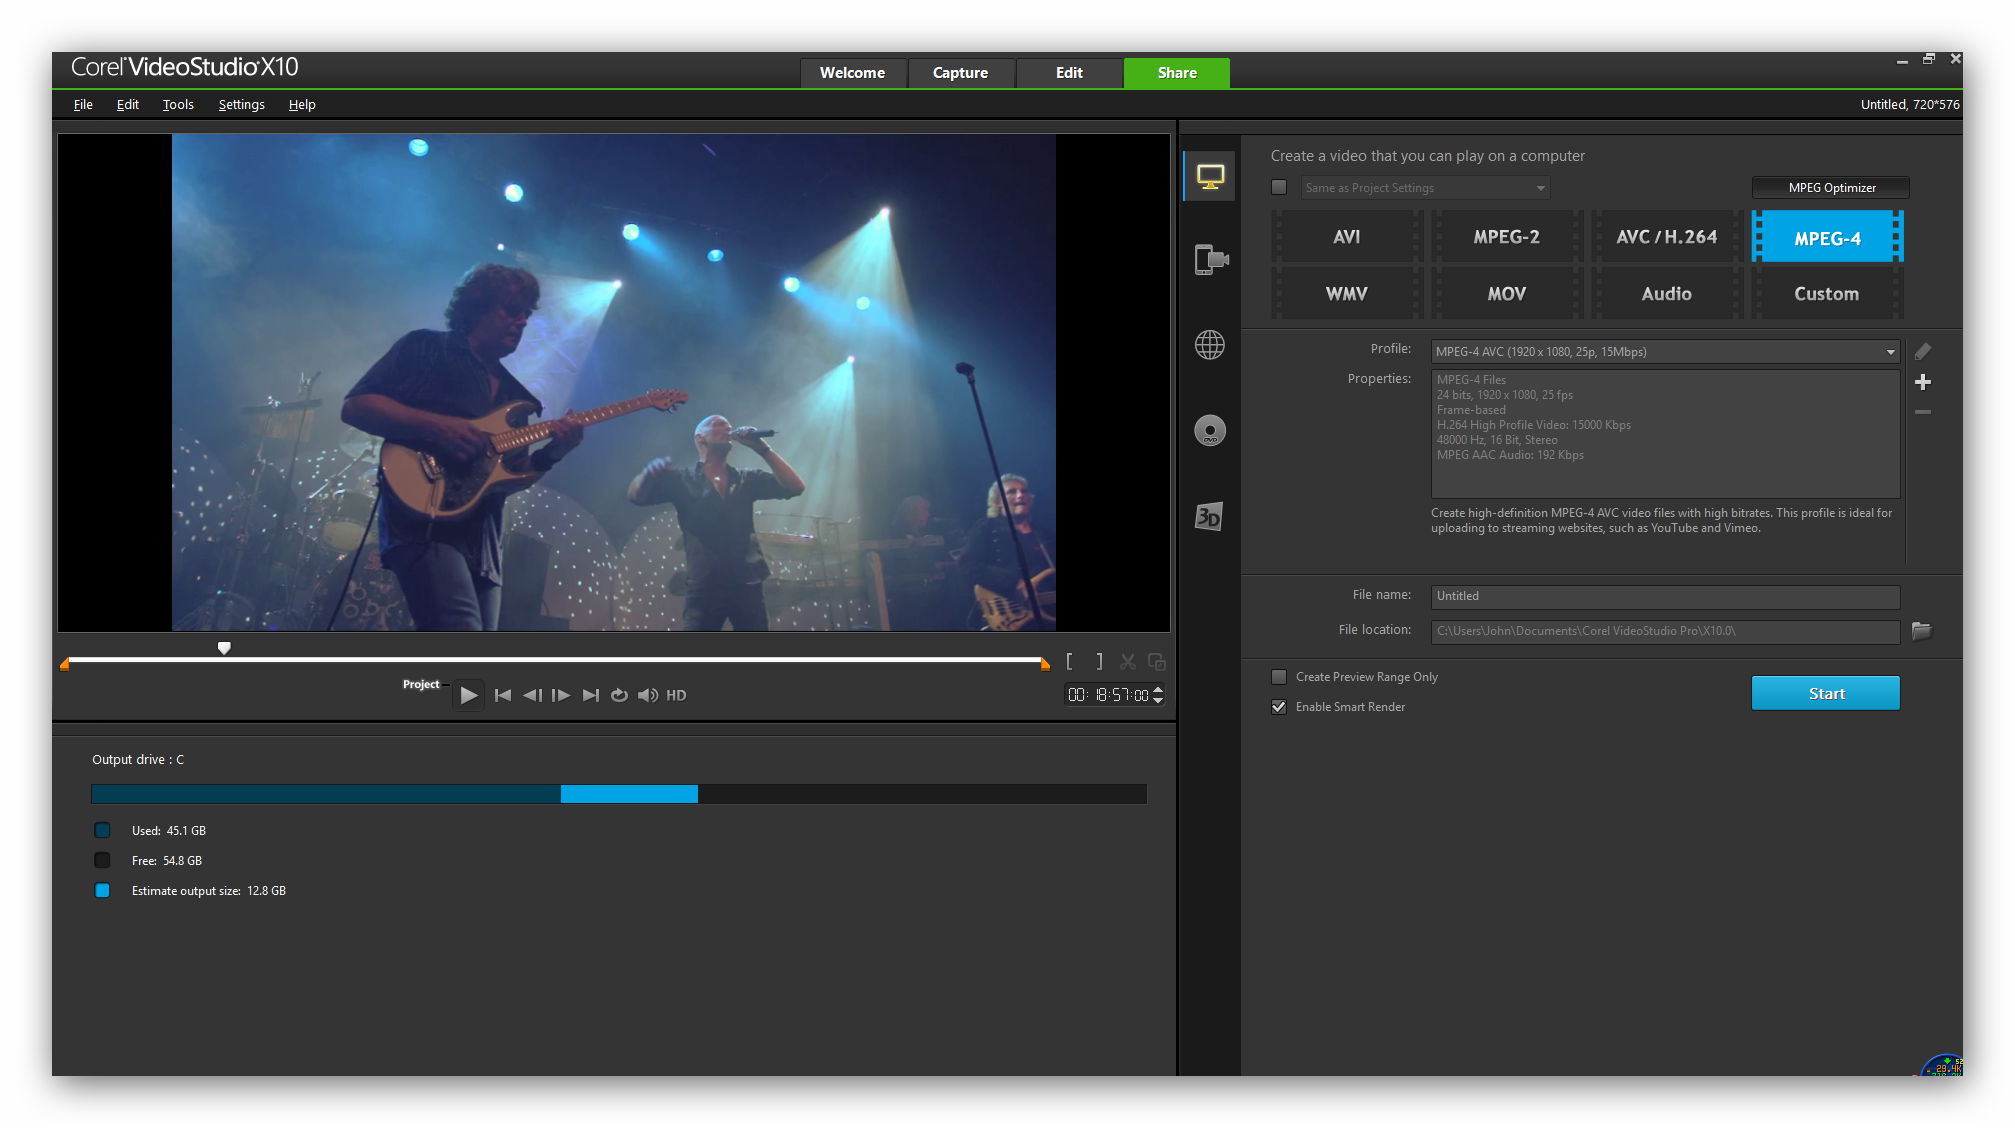Open the Settings menu
The height and width of the screenshot is (1128, 2015).
point(241,104)
